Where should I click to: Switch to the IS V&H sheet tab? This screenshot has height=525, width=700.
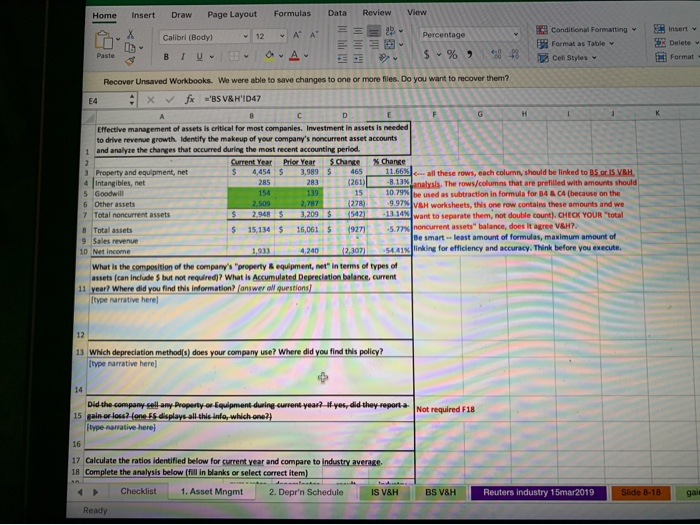(x=384, y=492)
